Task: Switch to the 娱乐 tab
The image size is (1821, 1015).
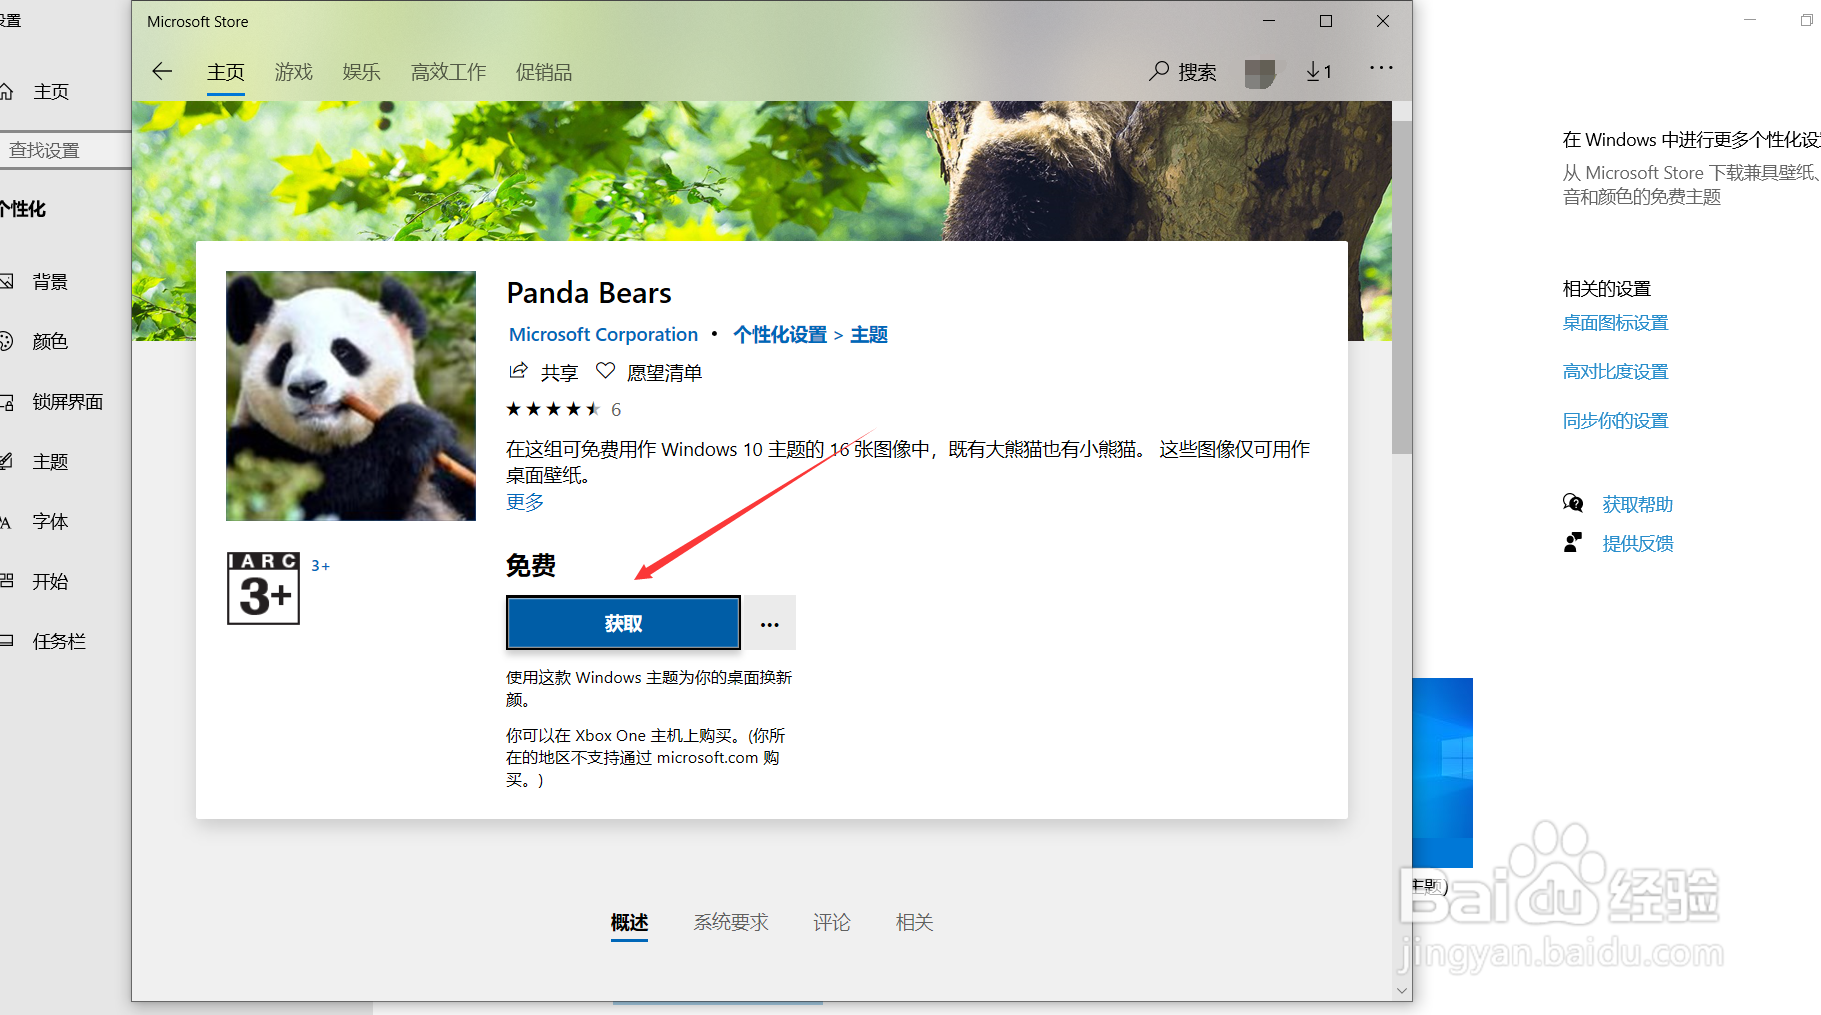Action: (x=362, y=72)
